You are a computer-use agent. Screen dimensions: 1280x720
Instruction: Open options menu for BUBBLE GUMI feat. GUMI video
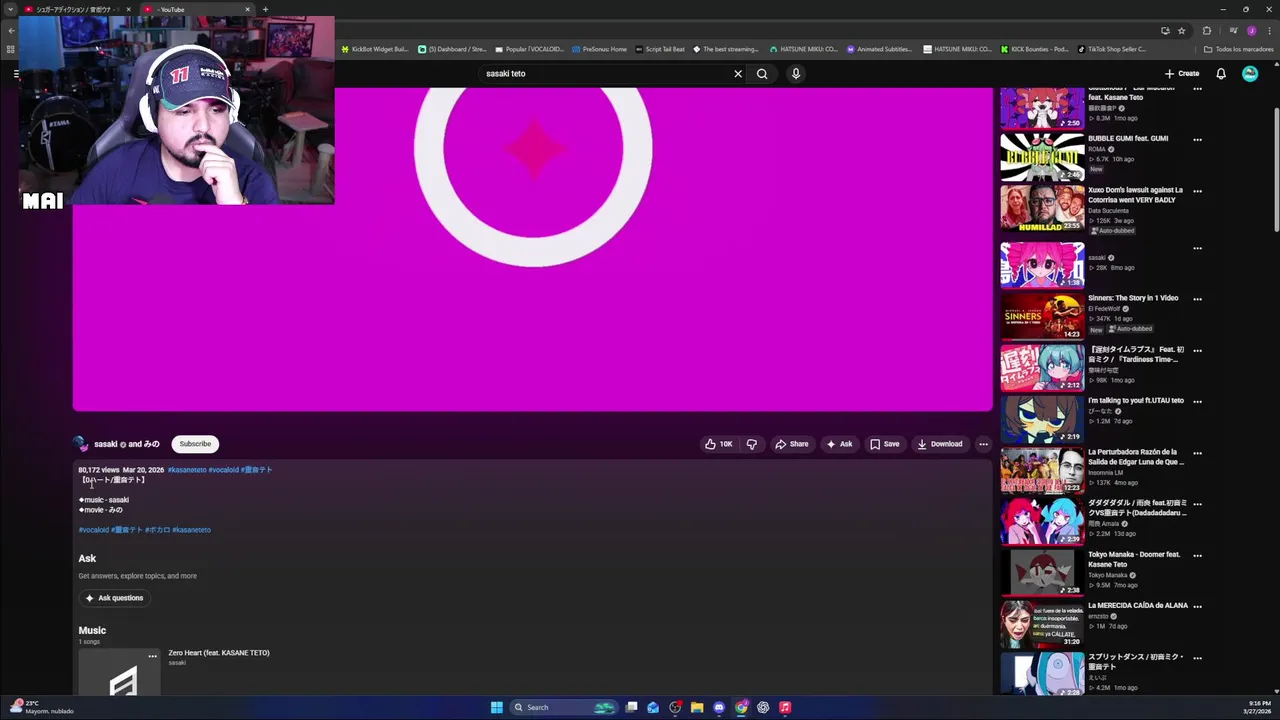point(1197,140)
